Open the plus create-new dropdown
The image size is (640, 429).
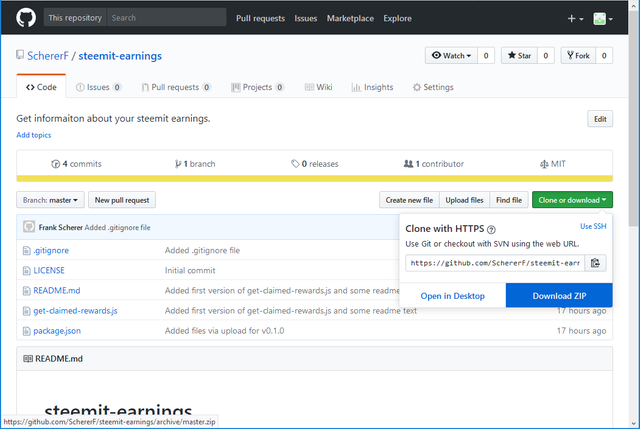tap(576, 19)
